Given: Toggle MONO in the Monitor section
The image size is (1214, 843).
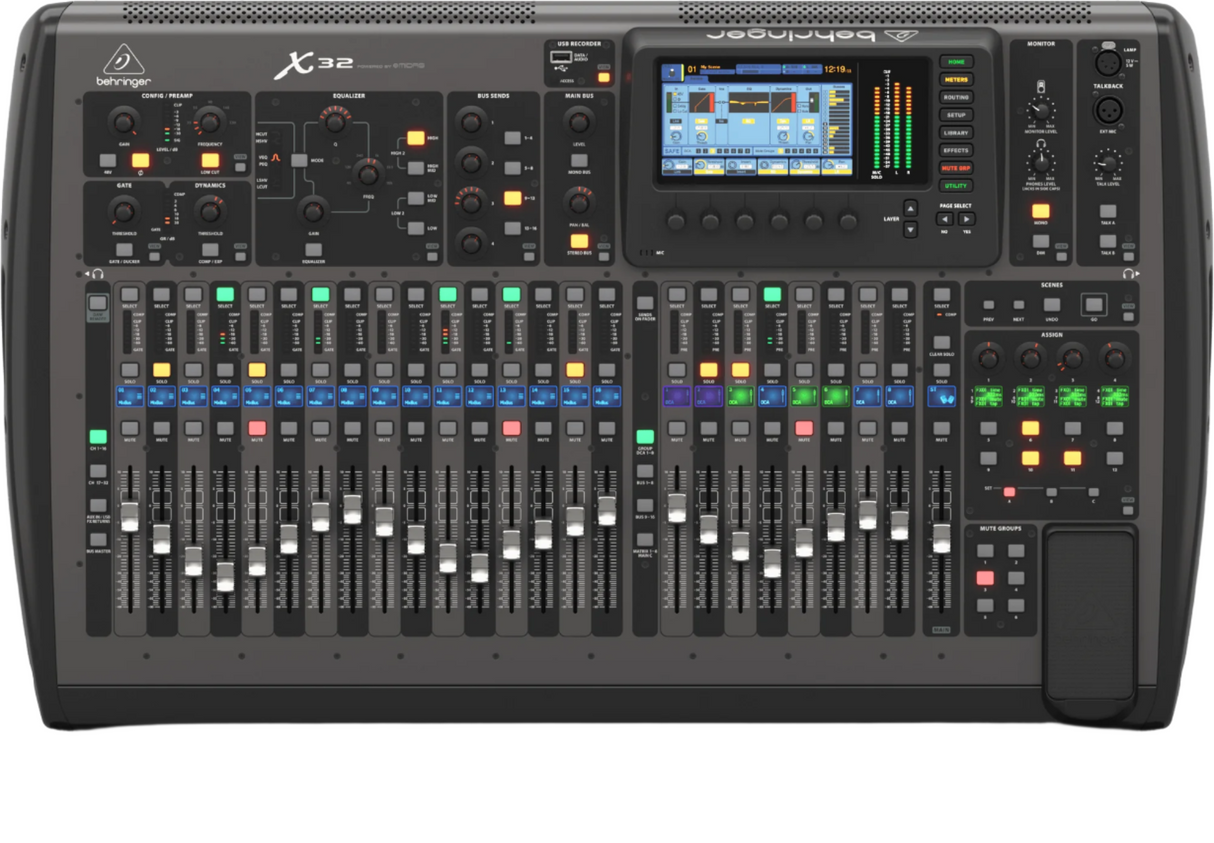Looking at the screenshot, I should (x=1041, y=213).
